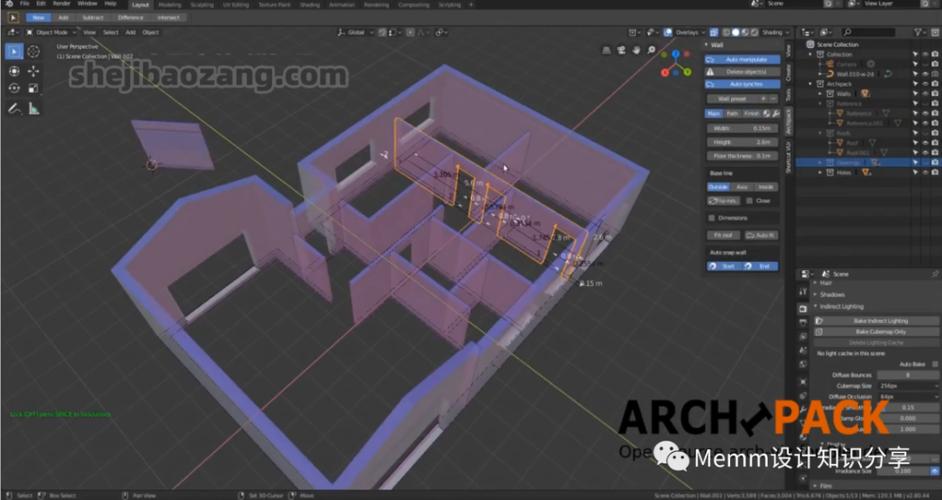The image size is (942, 500).
Task: Click the minus icon next to Wall preset
Action: [x=773, y=99]
